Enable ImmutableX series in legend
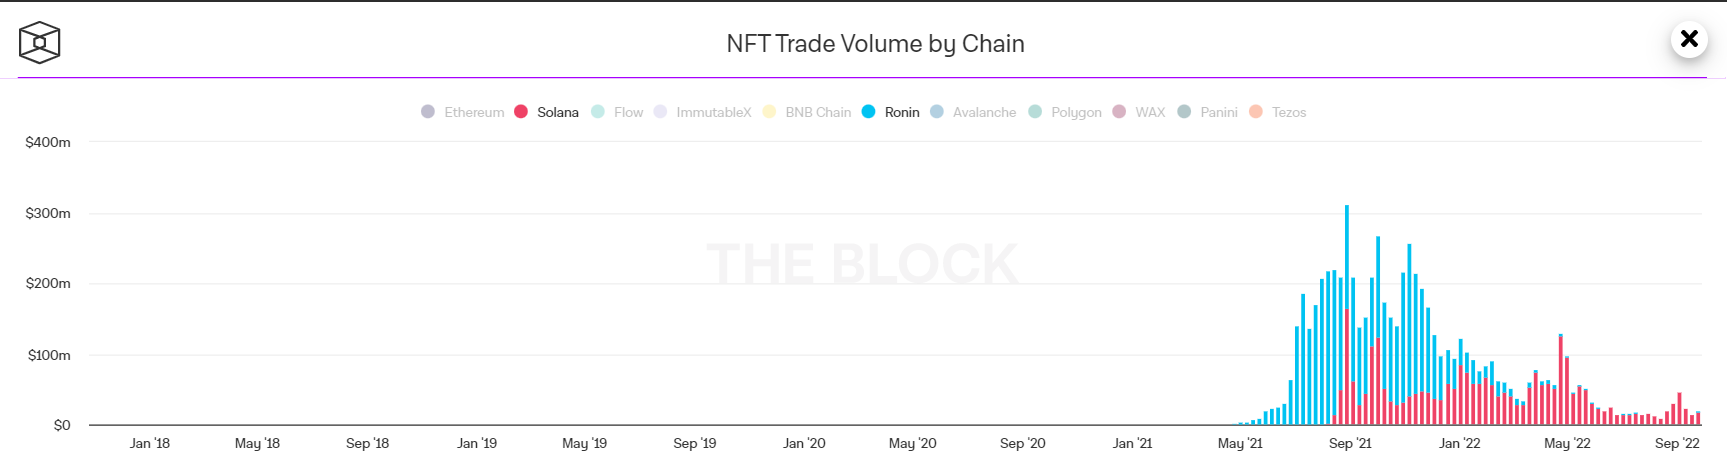1727x461 pixels. [713, 112]
